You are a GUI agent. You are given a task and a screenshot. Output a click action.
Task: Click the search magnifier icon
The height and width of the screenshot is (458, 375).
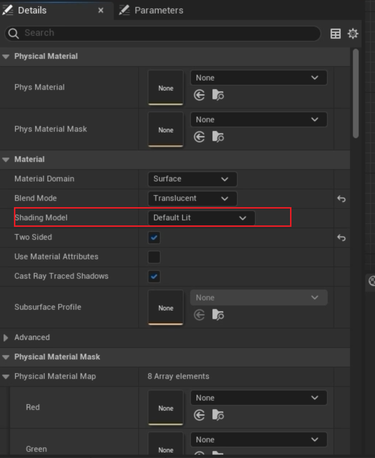pyautogui.click(x=13, y=33)
